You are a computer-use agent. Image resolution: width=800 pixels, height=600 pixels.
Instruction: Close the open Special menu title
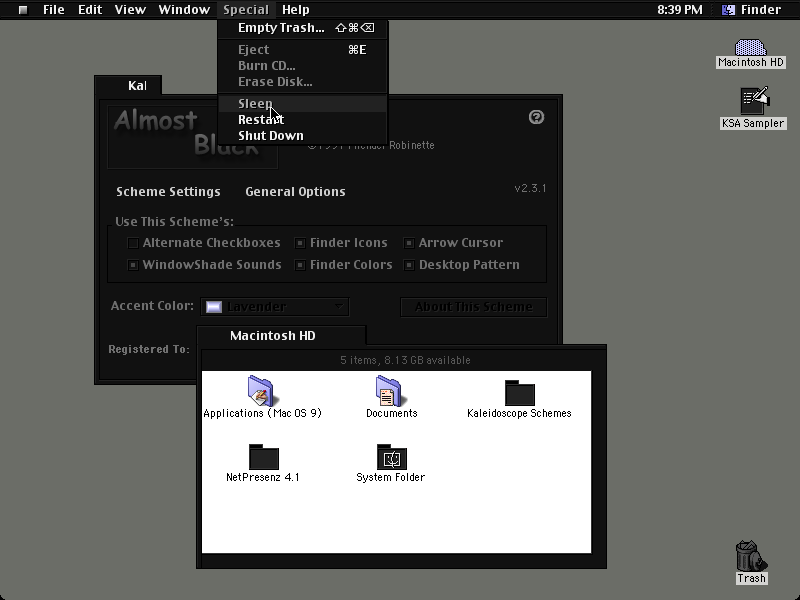[246, 10]
